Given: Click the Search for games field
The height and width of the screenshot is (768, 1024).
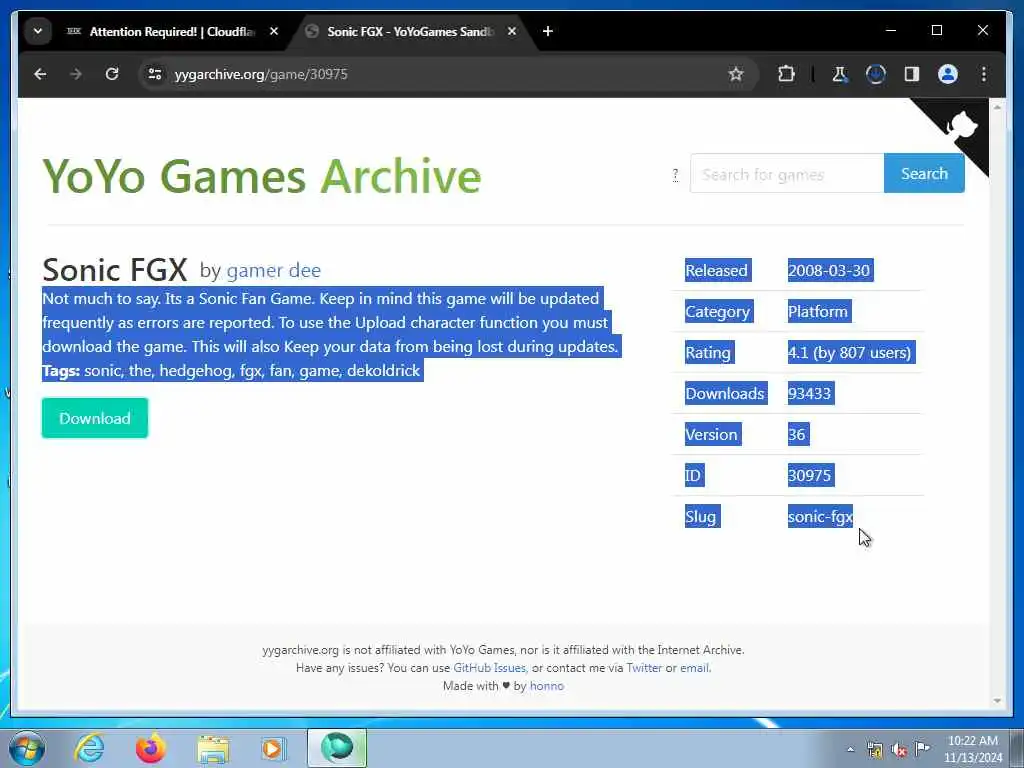Looking at the screenshot, I should (786, 174).
